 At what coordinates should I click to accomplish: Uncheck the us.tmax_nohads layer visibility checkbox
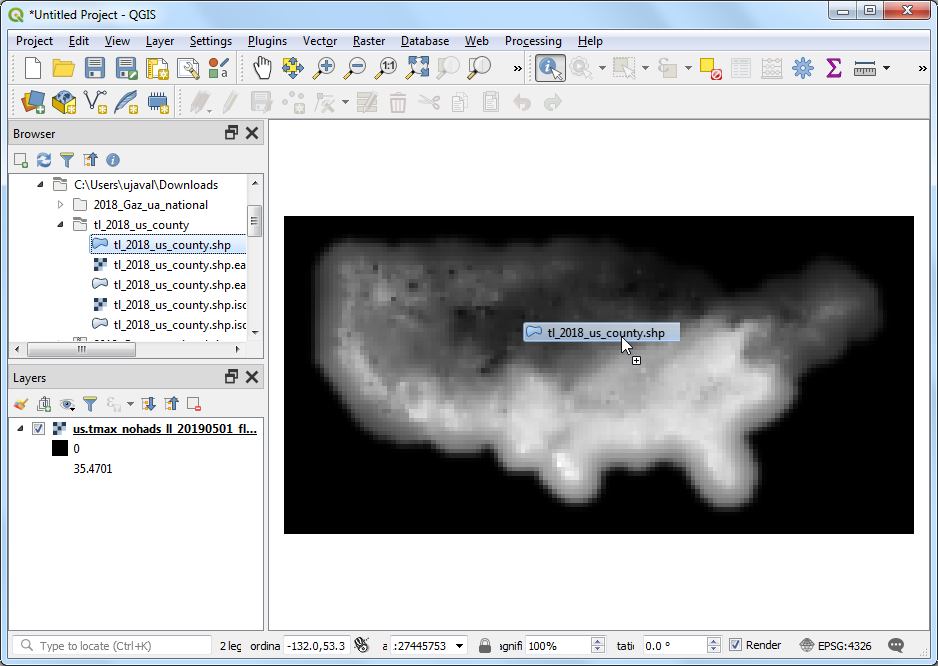(39, 429)
